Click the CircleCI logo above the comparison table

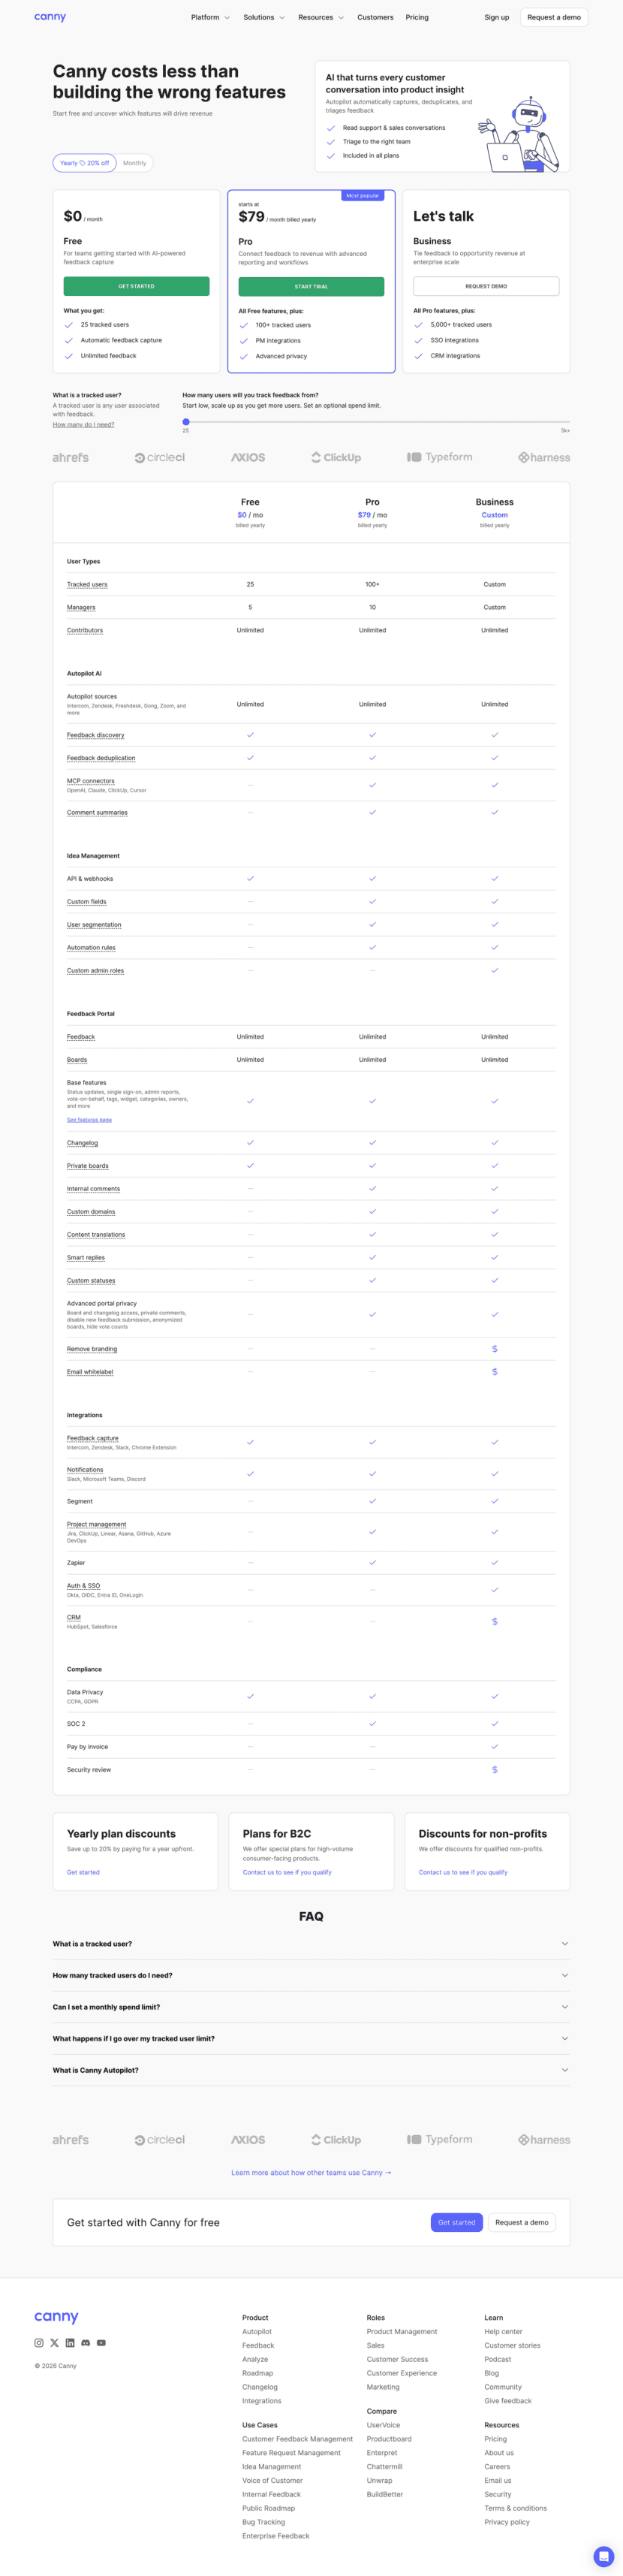[160, 458]
